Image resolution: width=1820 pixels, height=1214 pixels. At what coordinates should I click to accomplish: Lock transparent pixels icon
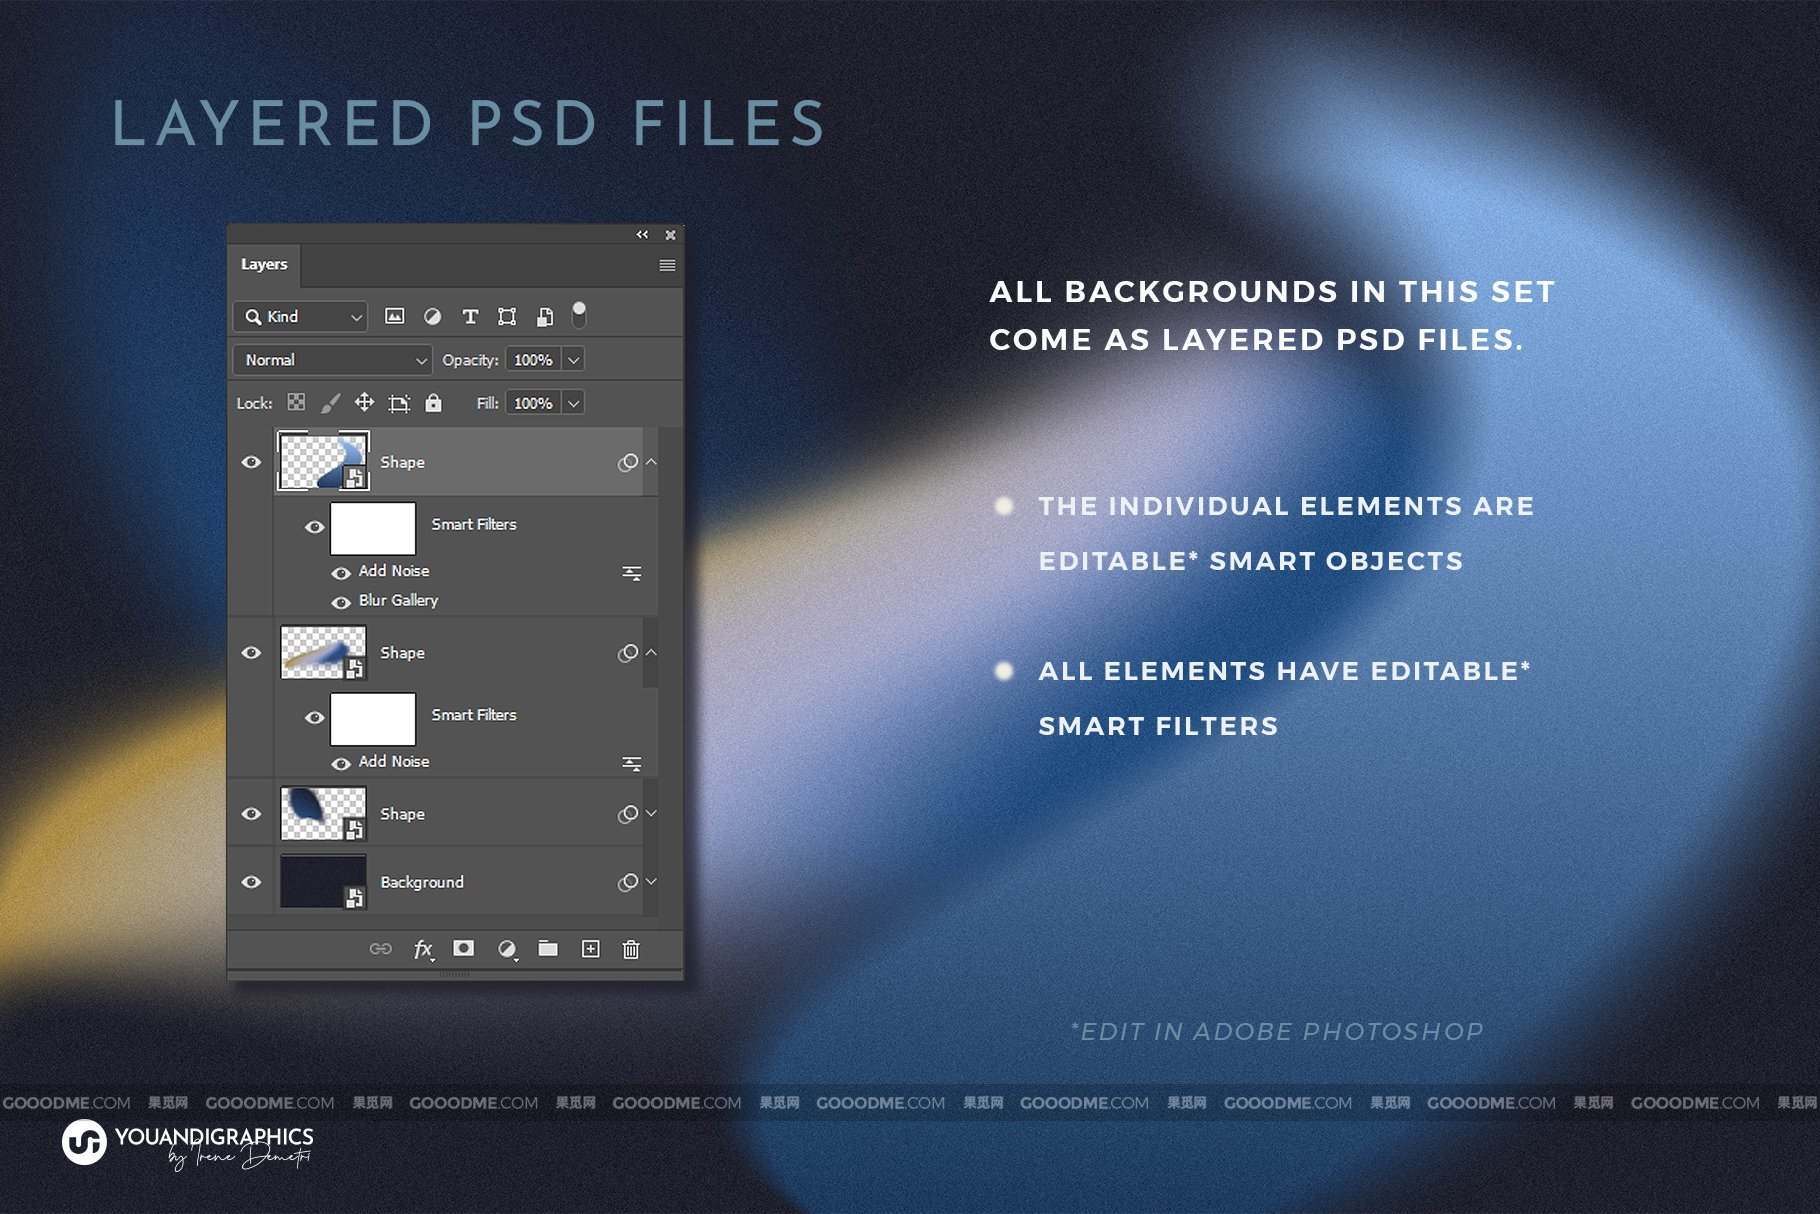(296, 402)
